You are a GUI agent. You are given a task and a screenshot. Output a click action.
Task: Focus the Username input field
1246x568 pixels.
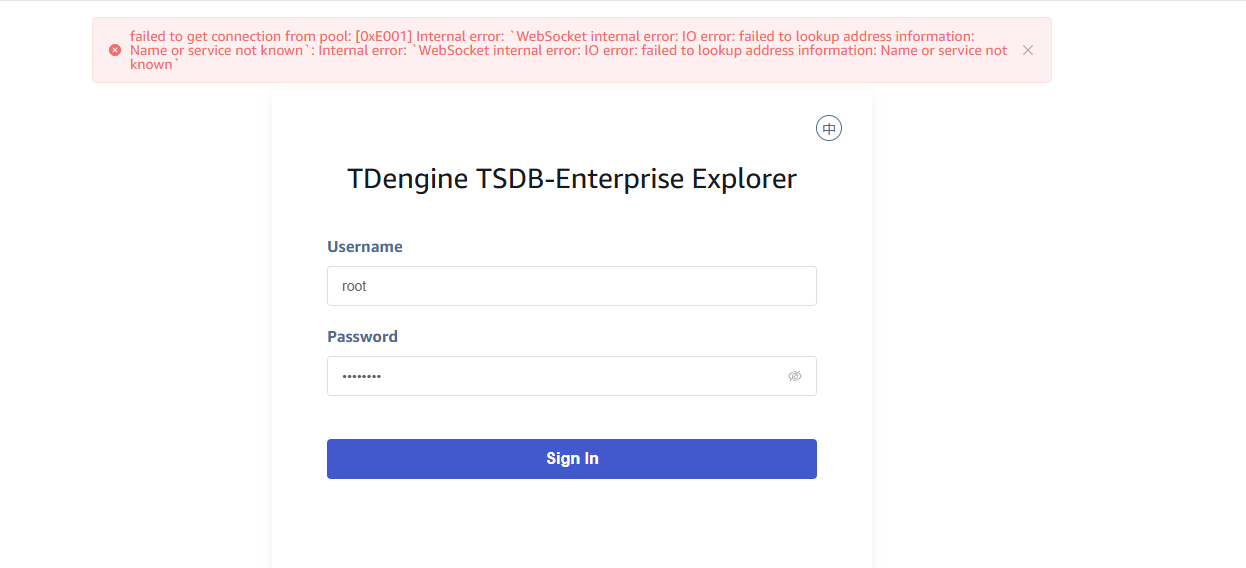(571, 286)
